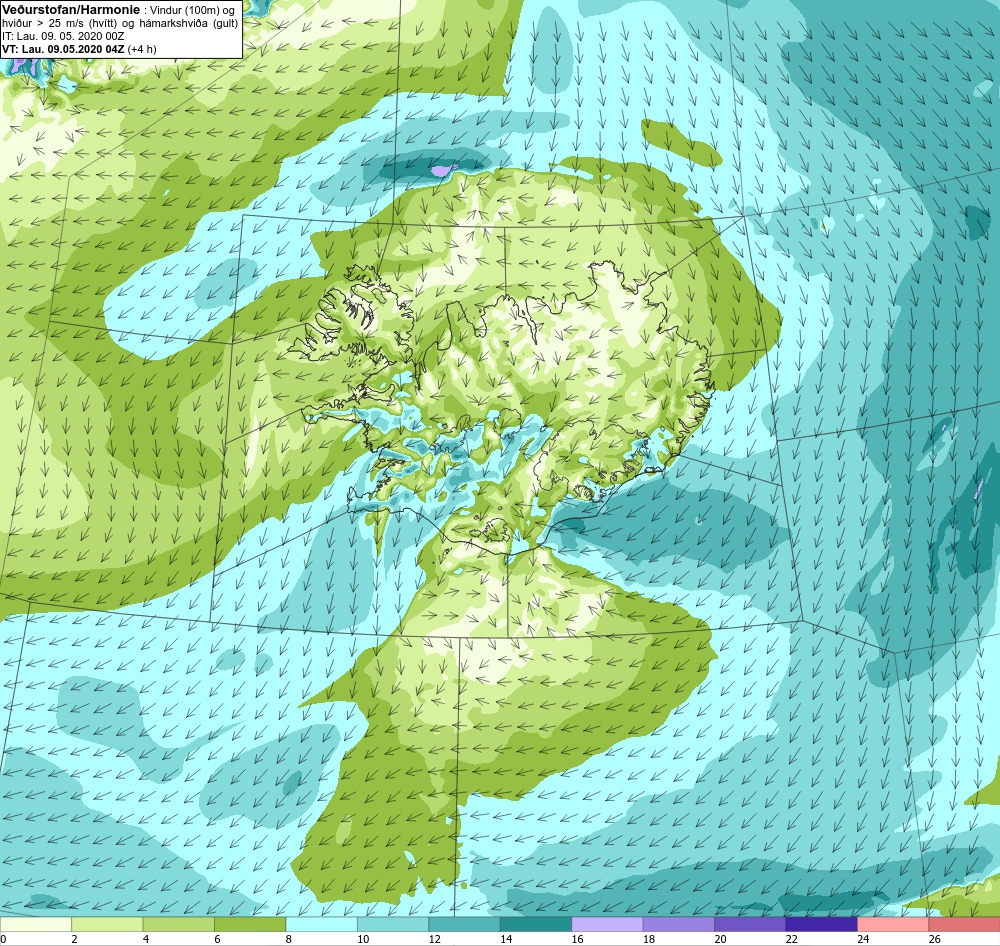Pick the medium purple 18–20 legend swatch
Viewport: 1000px width, 946px height.
(x=679, y=925)
